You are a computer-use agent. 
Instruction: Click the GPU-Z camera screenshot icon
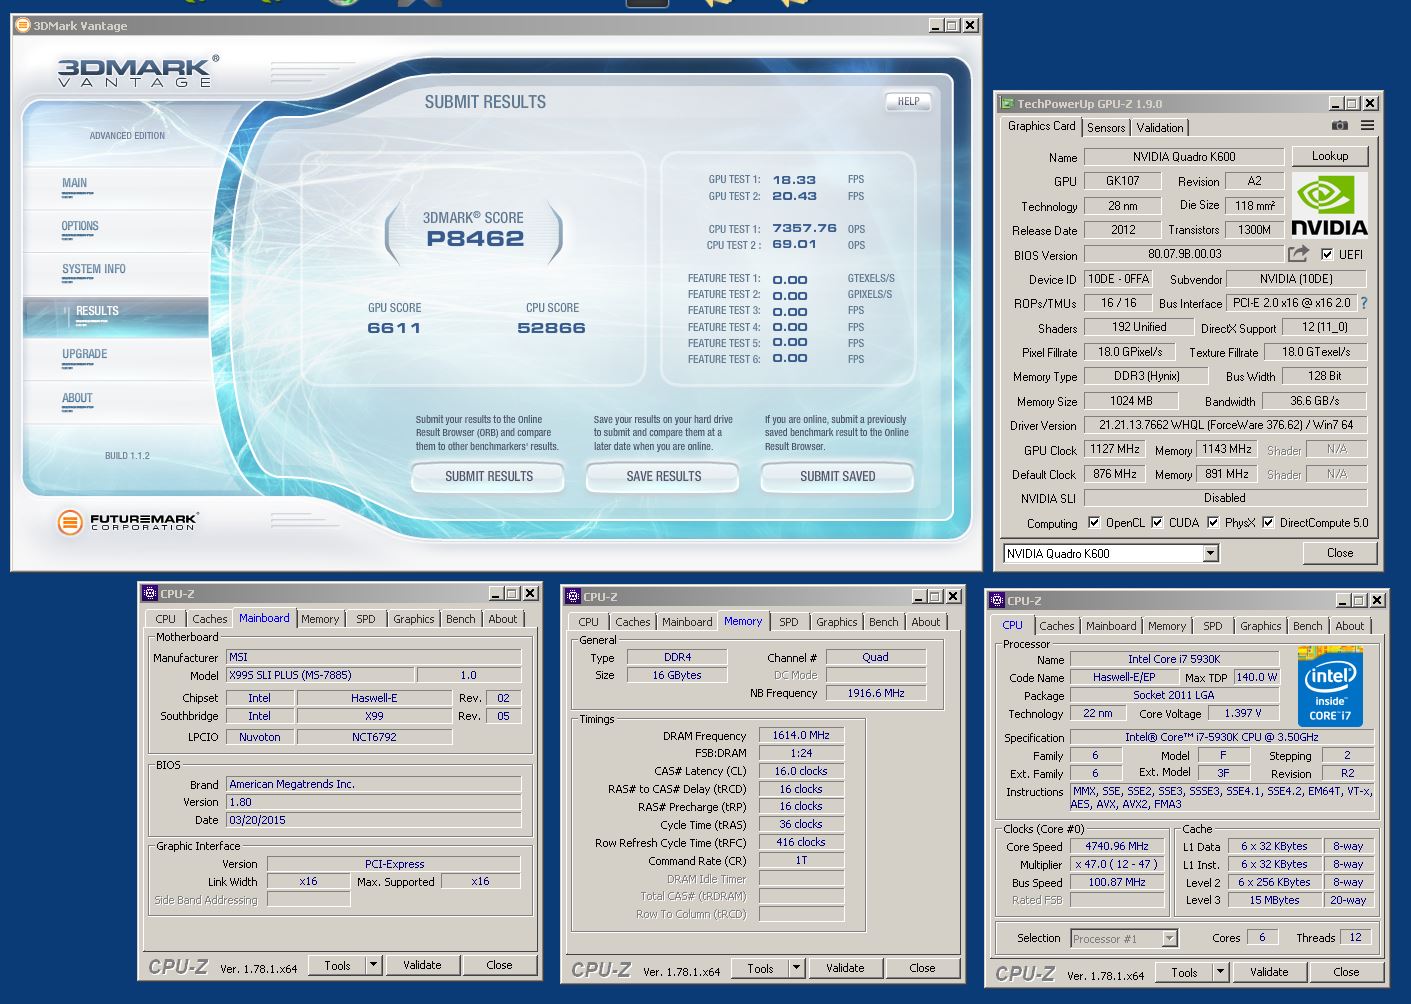click(1339, 126)
